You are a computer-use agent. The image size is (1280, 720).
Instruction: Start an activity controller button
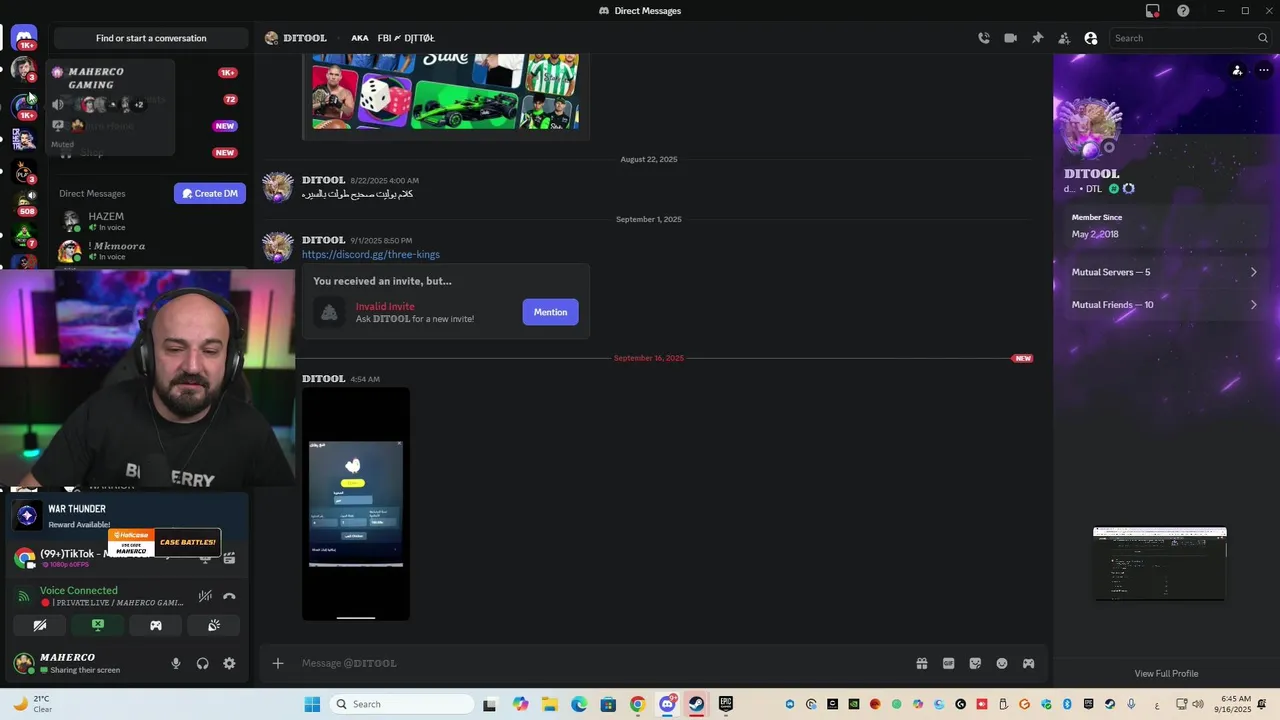tap(156, 625)
